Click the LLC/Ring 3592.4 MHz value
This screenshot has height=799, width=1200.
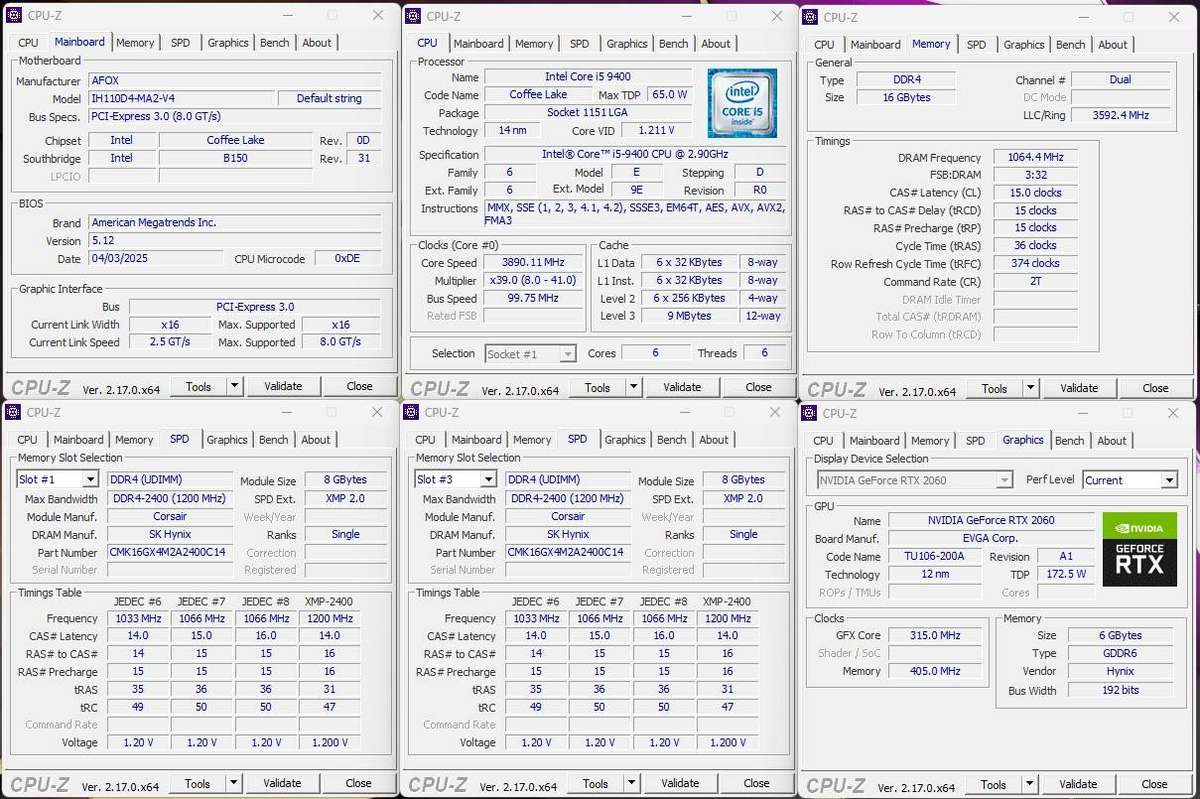coord(1120,116)
